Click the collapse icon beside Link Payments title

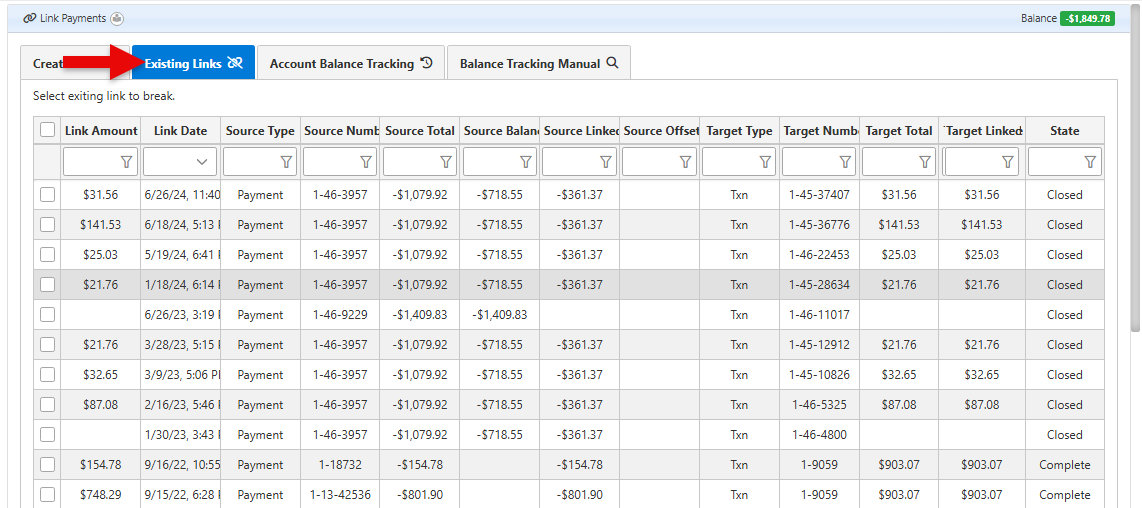[x=117, y=19]
